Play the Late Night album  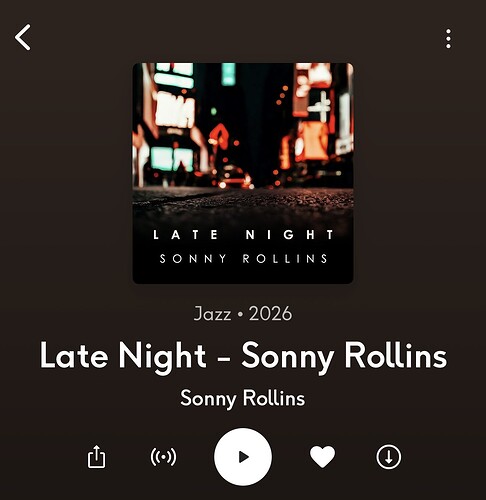pos(243,457)
